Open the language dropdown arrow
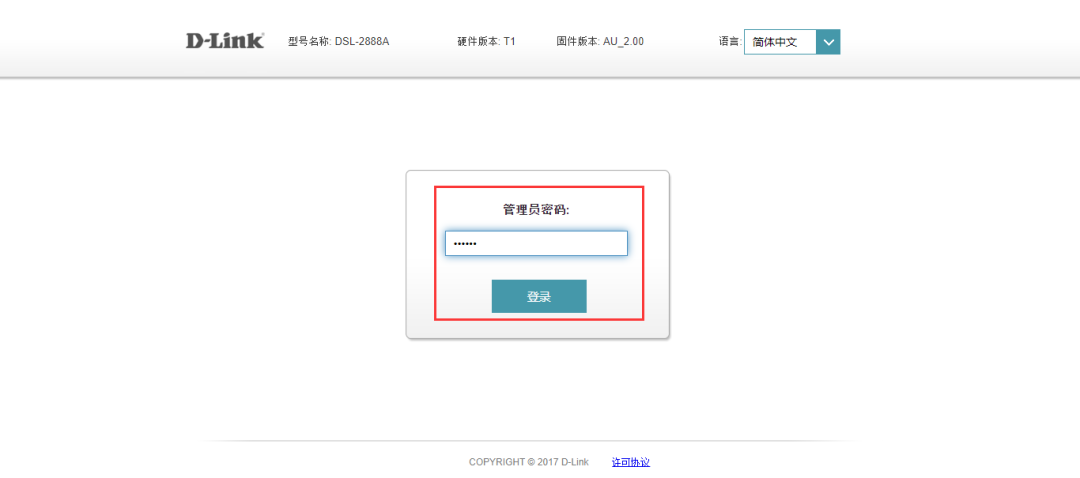1080x478 pixels. [828, 42]
